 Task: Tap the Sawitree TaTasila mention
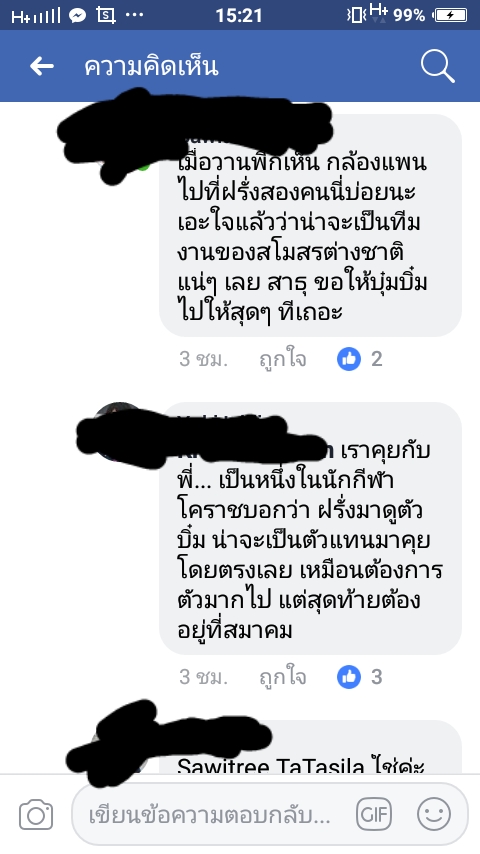pyautogui.click(x=271, y=766)
